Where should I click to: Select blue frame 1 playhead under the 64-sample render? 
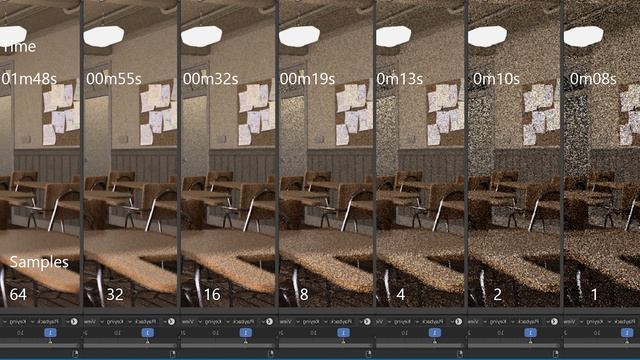(x=50, y=333)
